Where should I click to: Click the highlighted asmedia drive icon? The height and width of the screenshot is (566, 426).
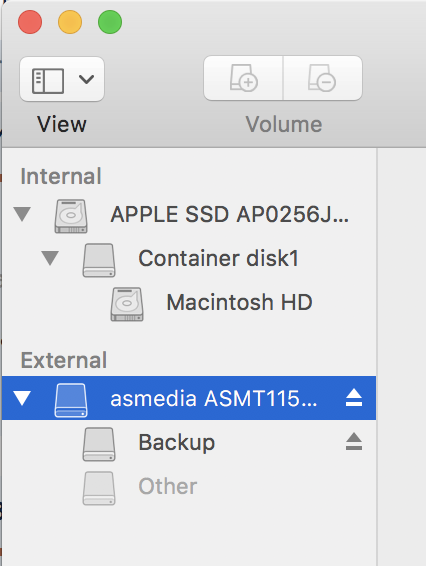click(x=71, y=400)
